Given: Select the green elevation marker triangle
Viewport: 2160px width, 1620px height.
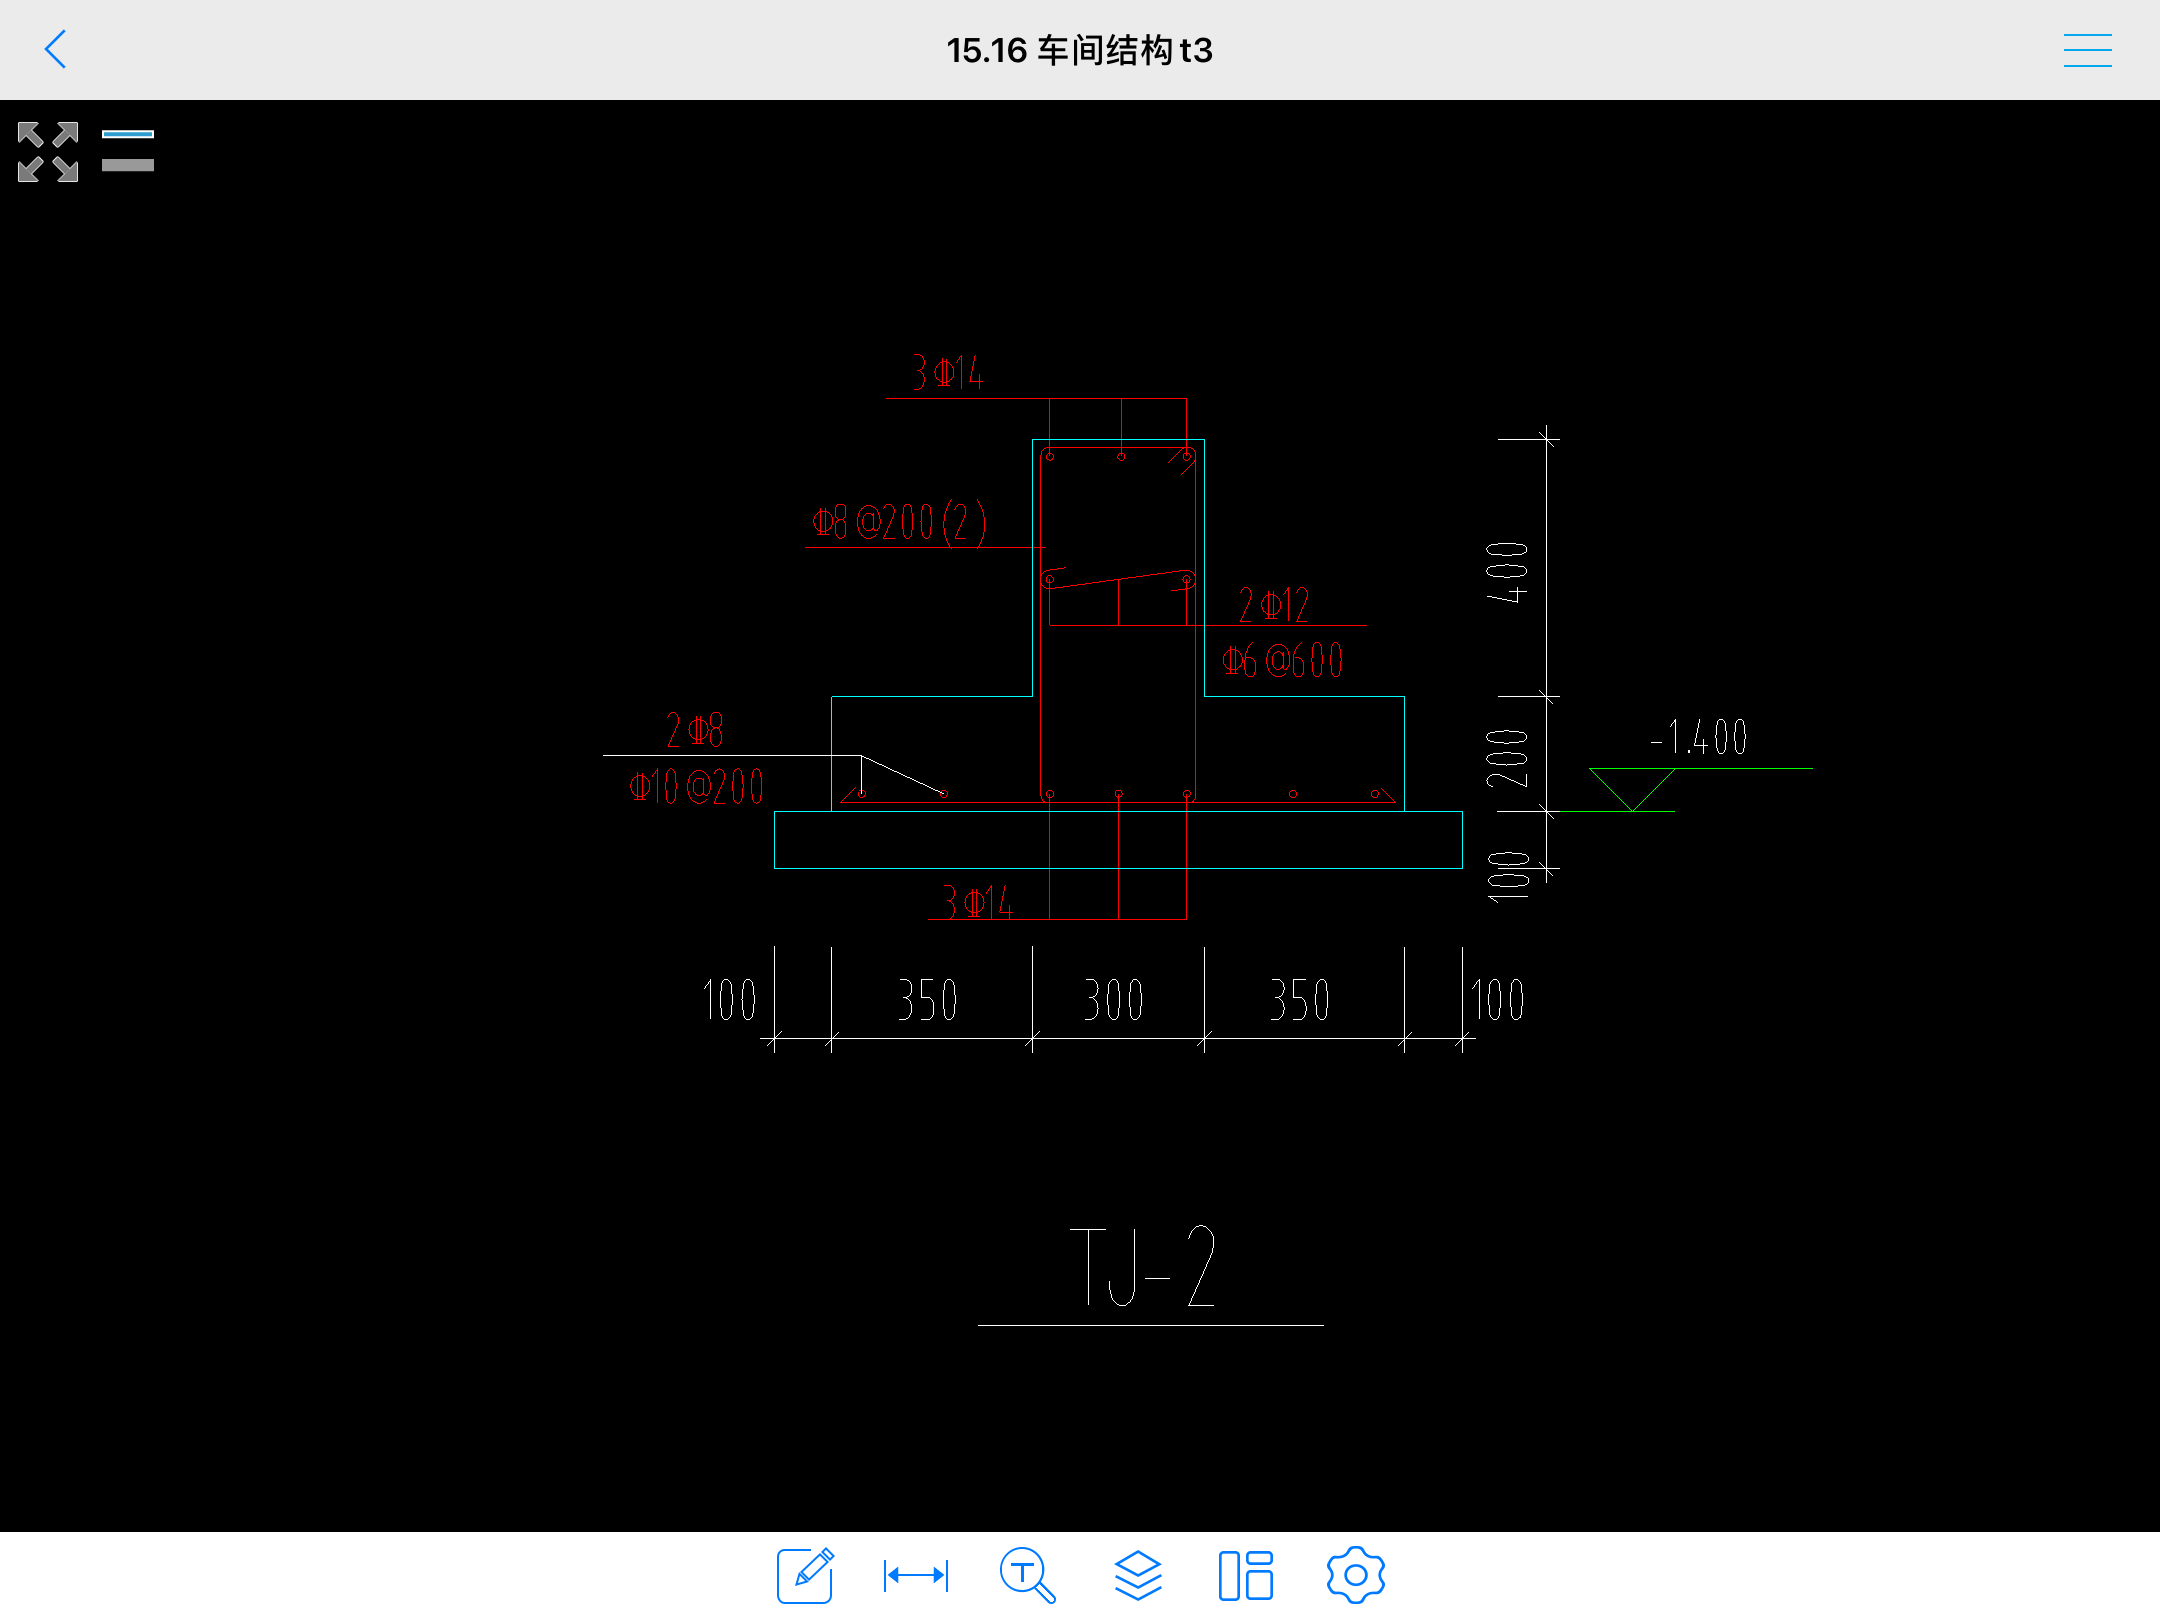Looking at the screenshot, I should [1632, 789].
